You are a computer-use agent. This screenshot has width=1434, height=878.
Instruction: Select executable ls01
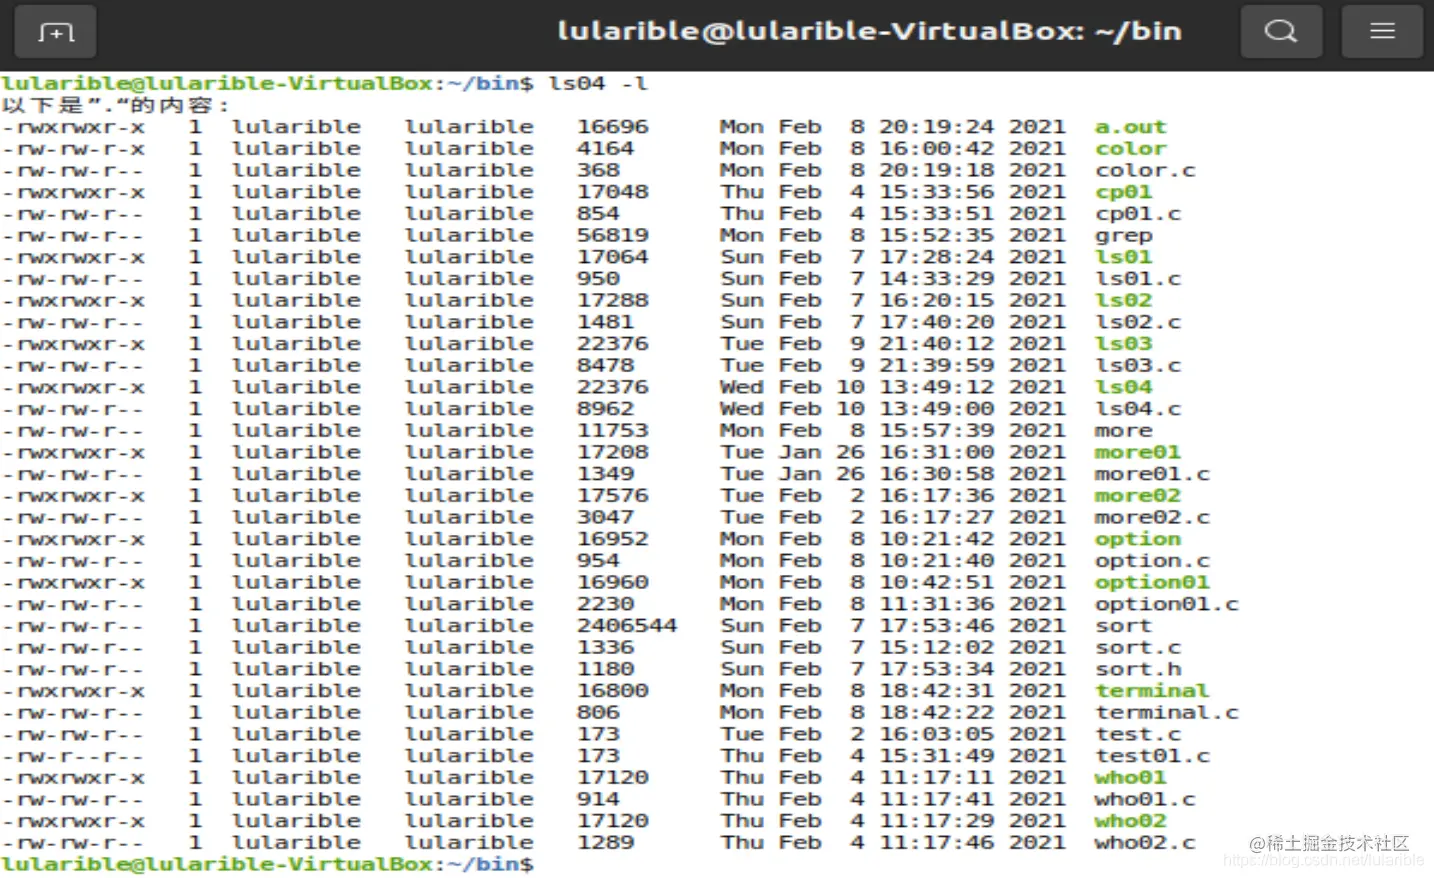point(1123,257)
